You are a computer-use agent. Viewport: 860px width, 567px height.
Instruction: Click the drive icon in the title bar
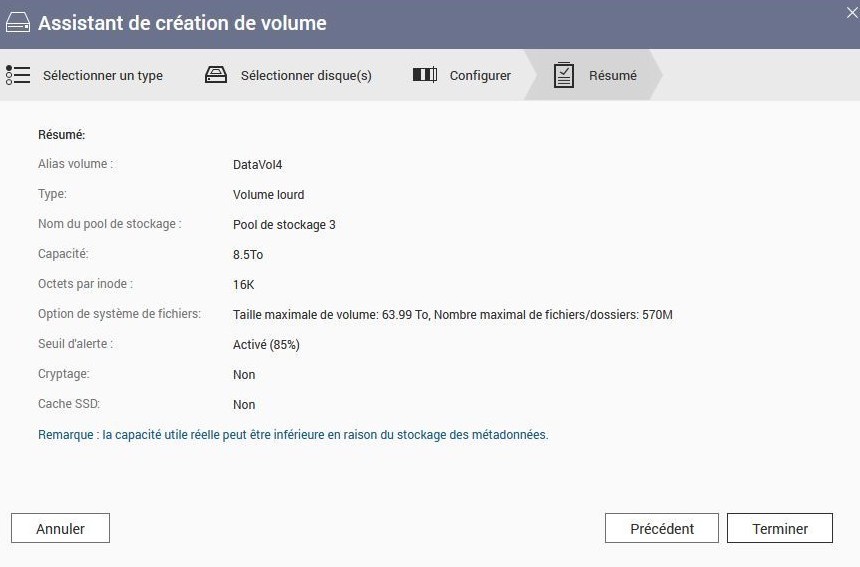click(x=18, y=23)
